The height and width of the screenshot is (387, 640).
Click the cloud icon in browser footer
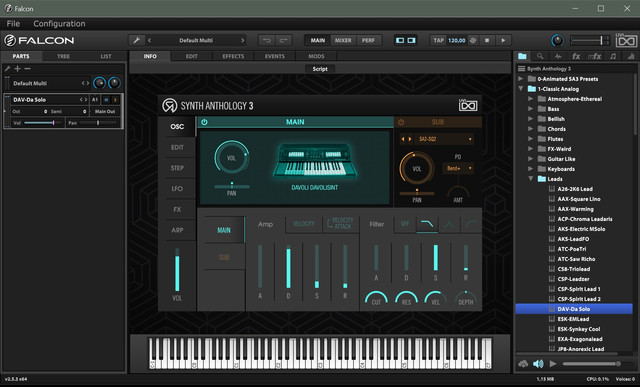[523, 364]
